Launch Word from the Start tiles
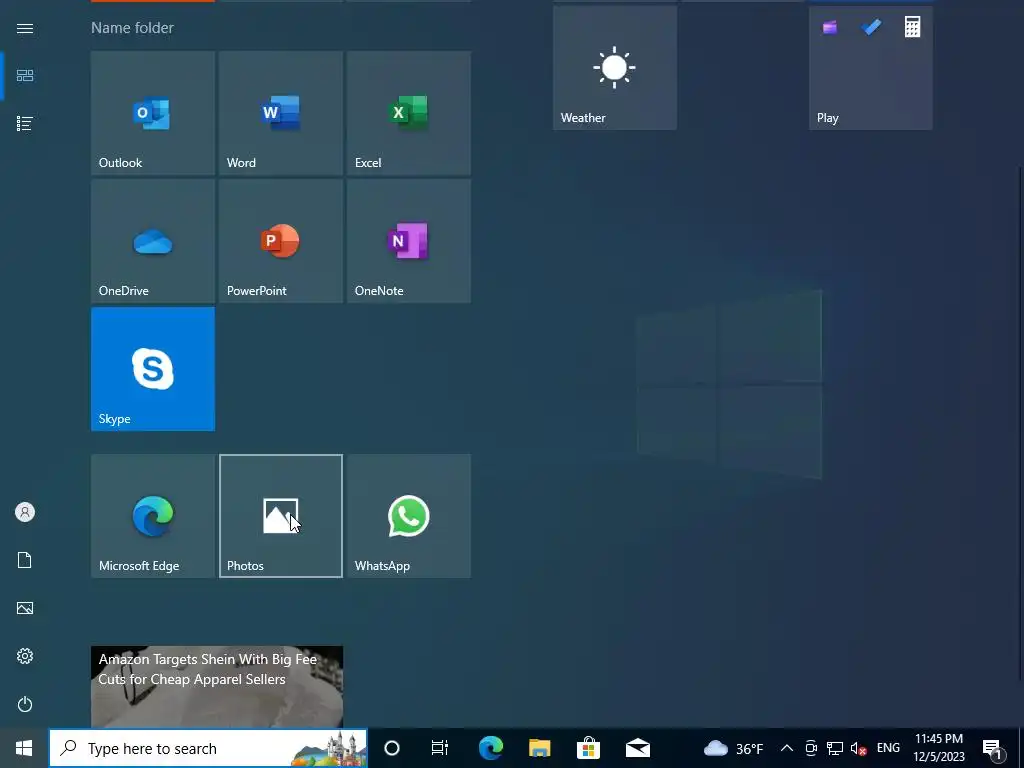The width and height of the screenshot is (1024, 768). tap(281, 113)
